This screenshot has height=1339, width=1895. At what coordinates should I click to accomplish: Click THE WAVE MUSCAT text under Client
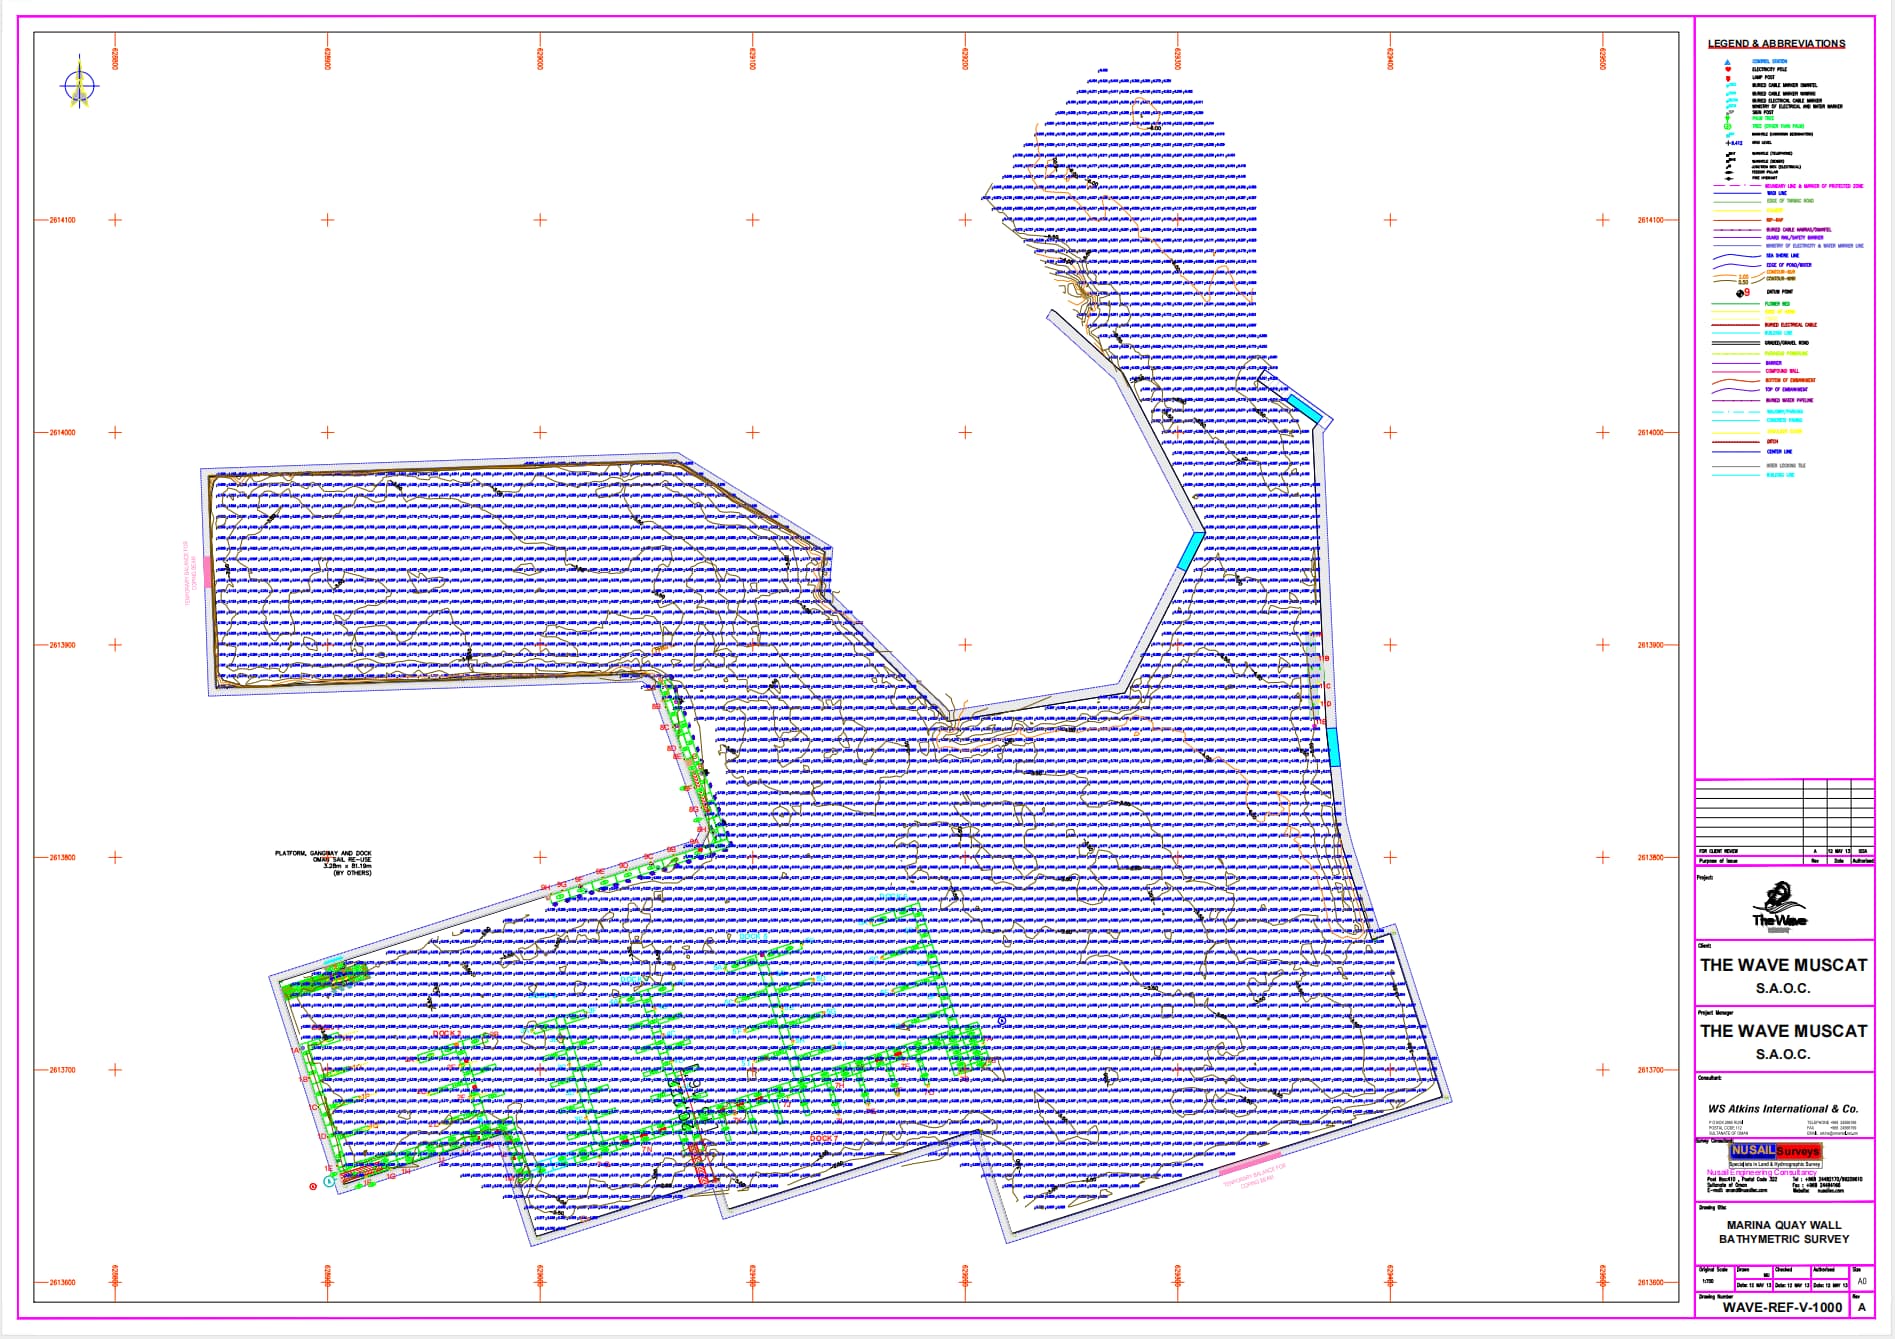(1784, 965)
